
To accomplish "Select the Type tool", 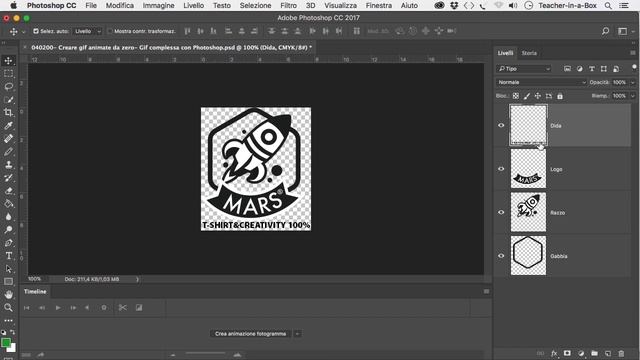I will point(8,256).
